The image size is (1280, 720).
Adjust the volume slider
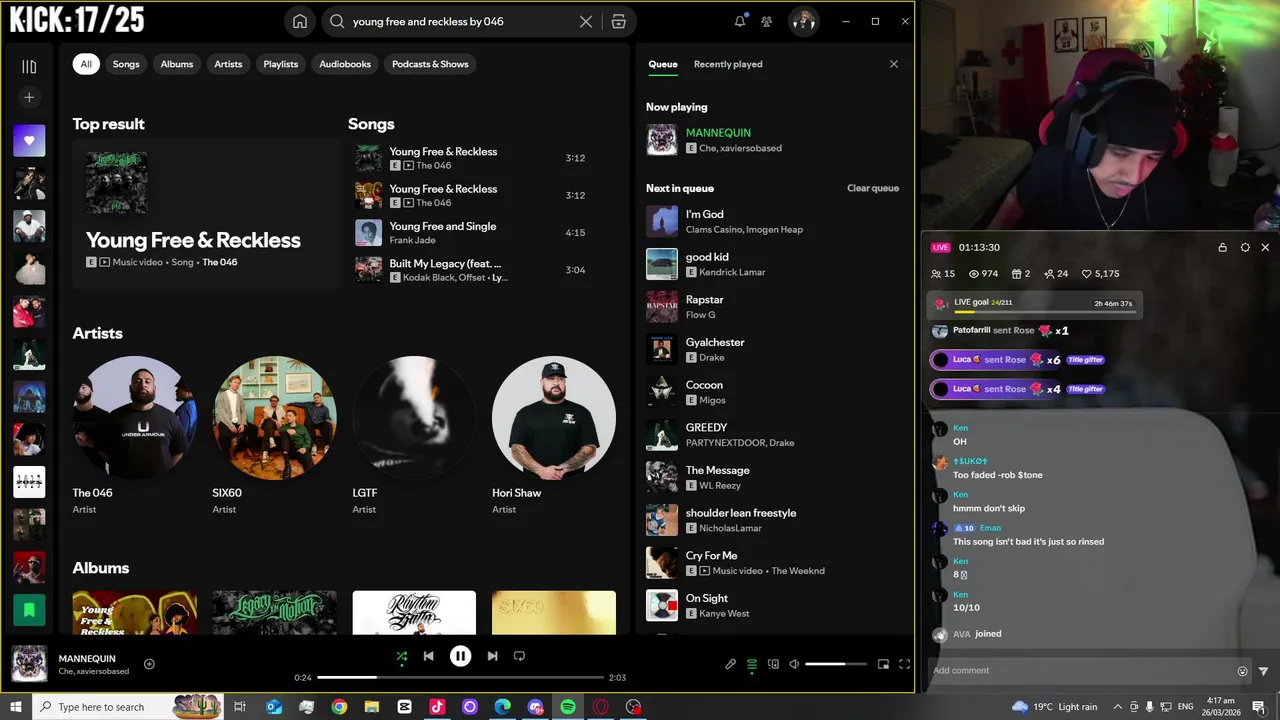836,664
